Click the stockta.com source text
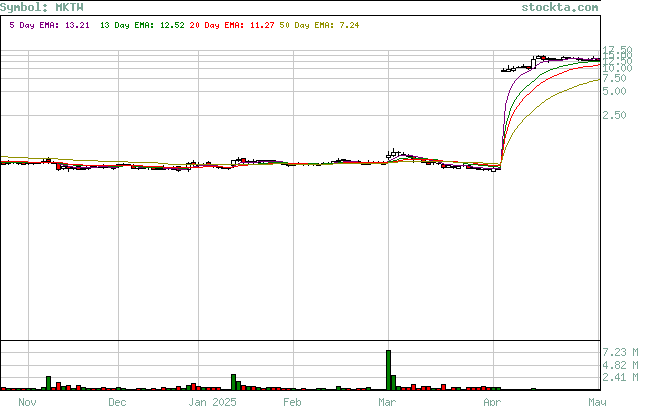The height and width of the screenshot is (406, 655). 560,7
